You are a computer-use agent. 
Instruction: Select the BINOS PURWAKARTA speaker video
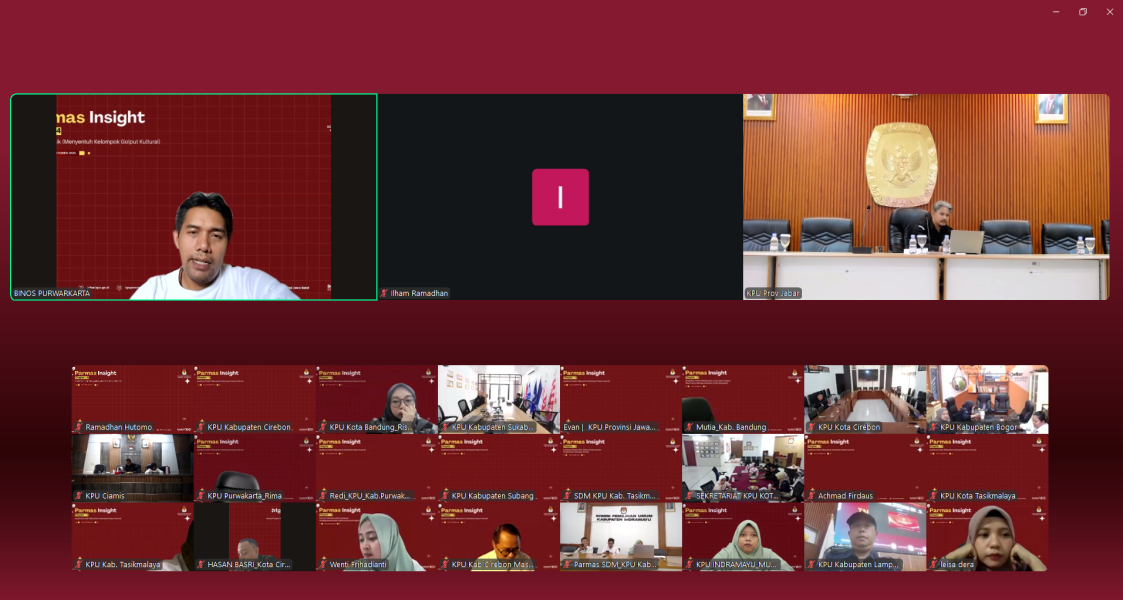[194, 197]
